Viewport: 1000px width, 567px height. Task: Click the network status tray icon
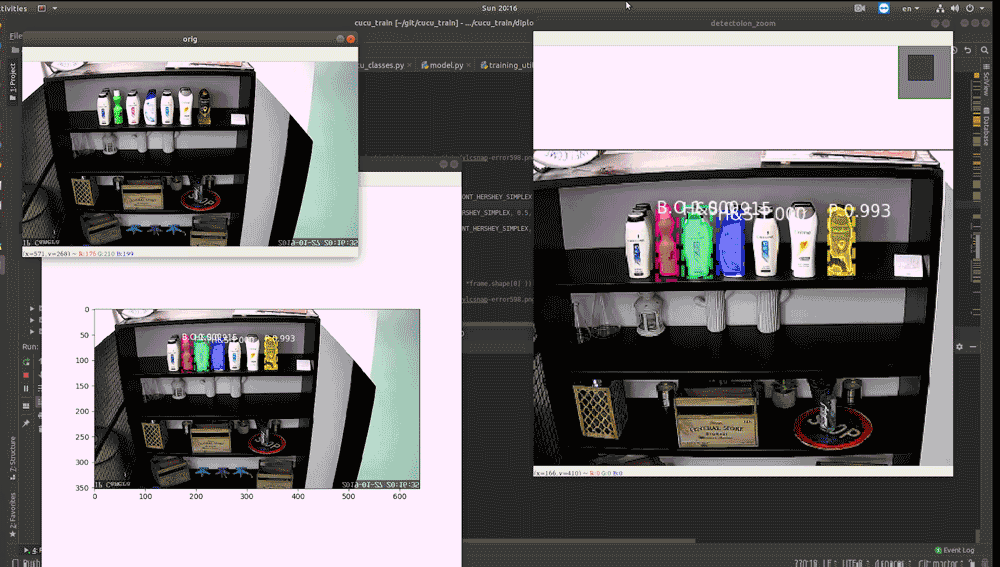pos(940,8)
